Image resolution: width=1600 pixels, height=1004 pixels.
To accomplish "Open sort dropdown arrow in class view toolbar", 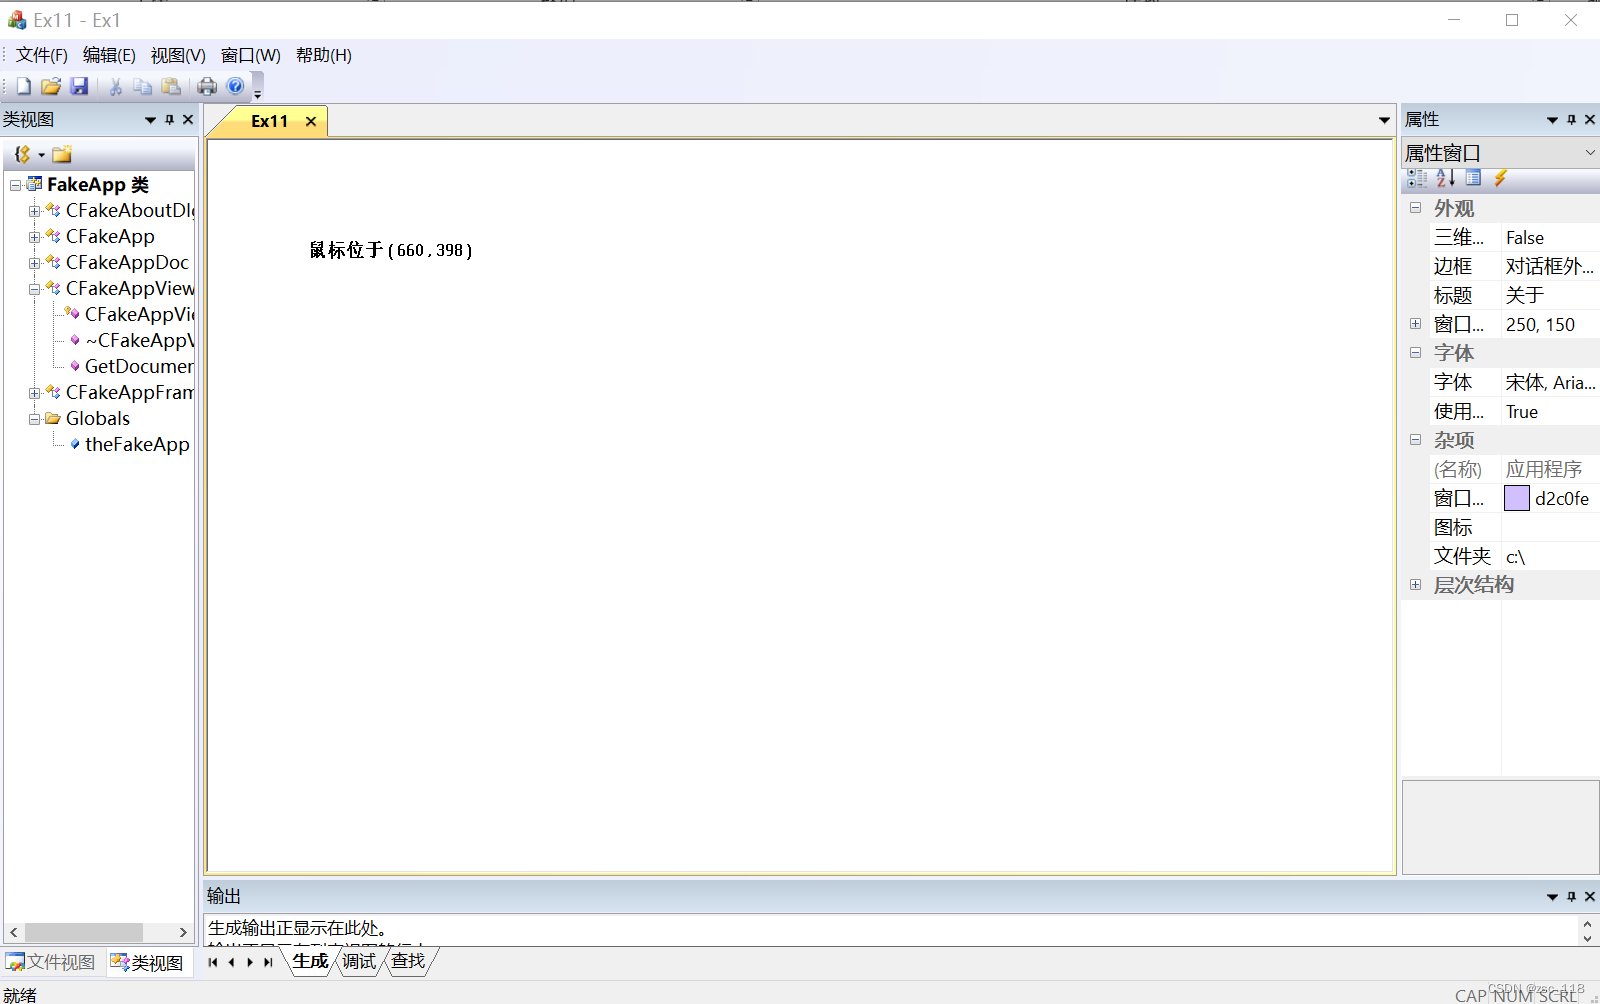I will pos(41,155).
